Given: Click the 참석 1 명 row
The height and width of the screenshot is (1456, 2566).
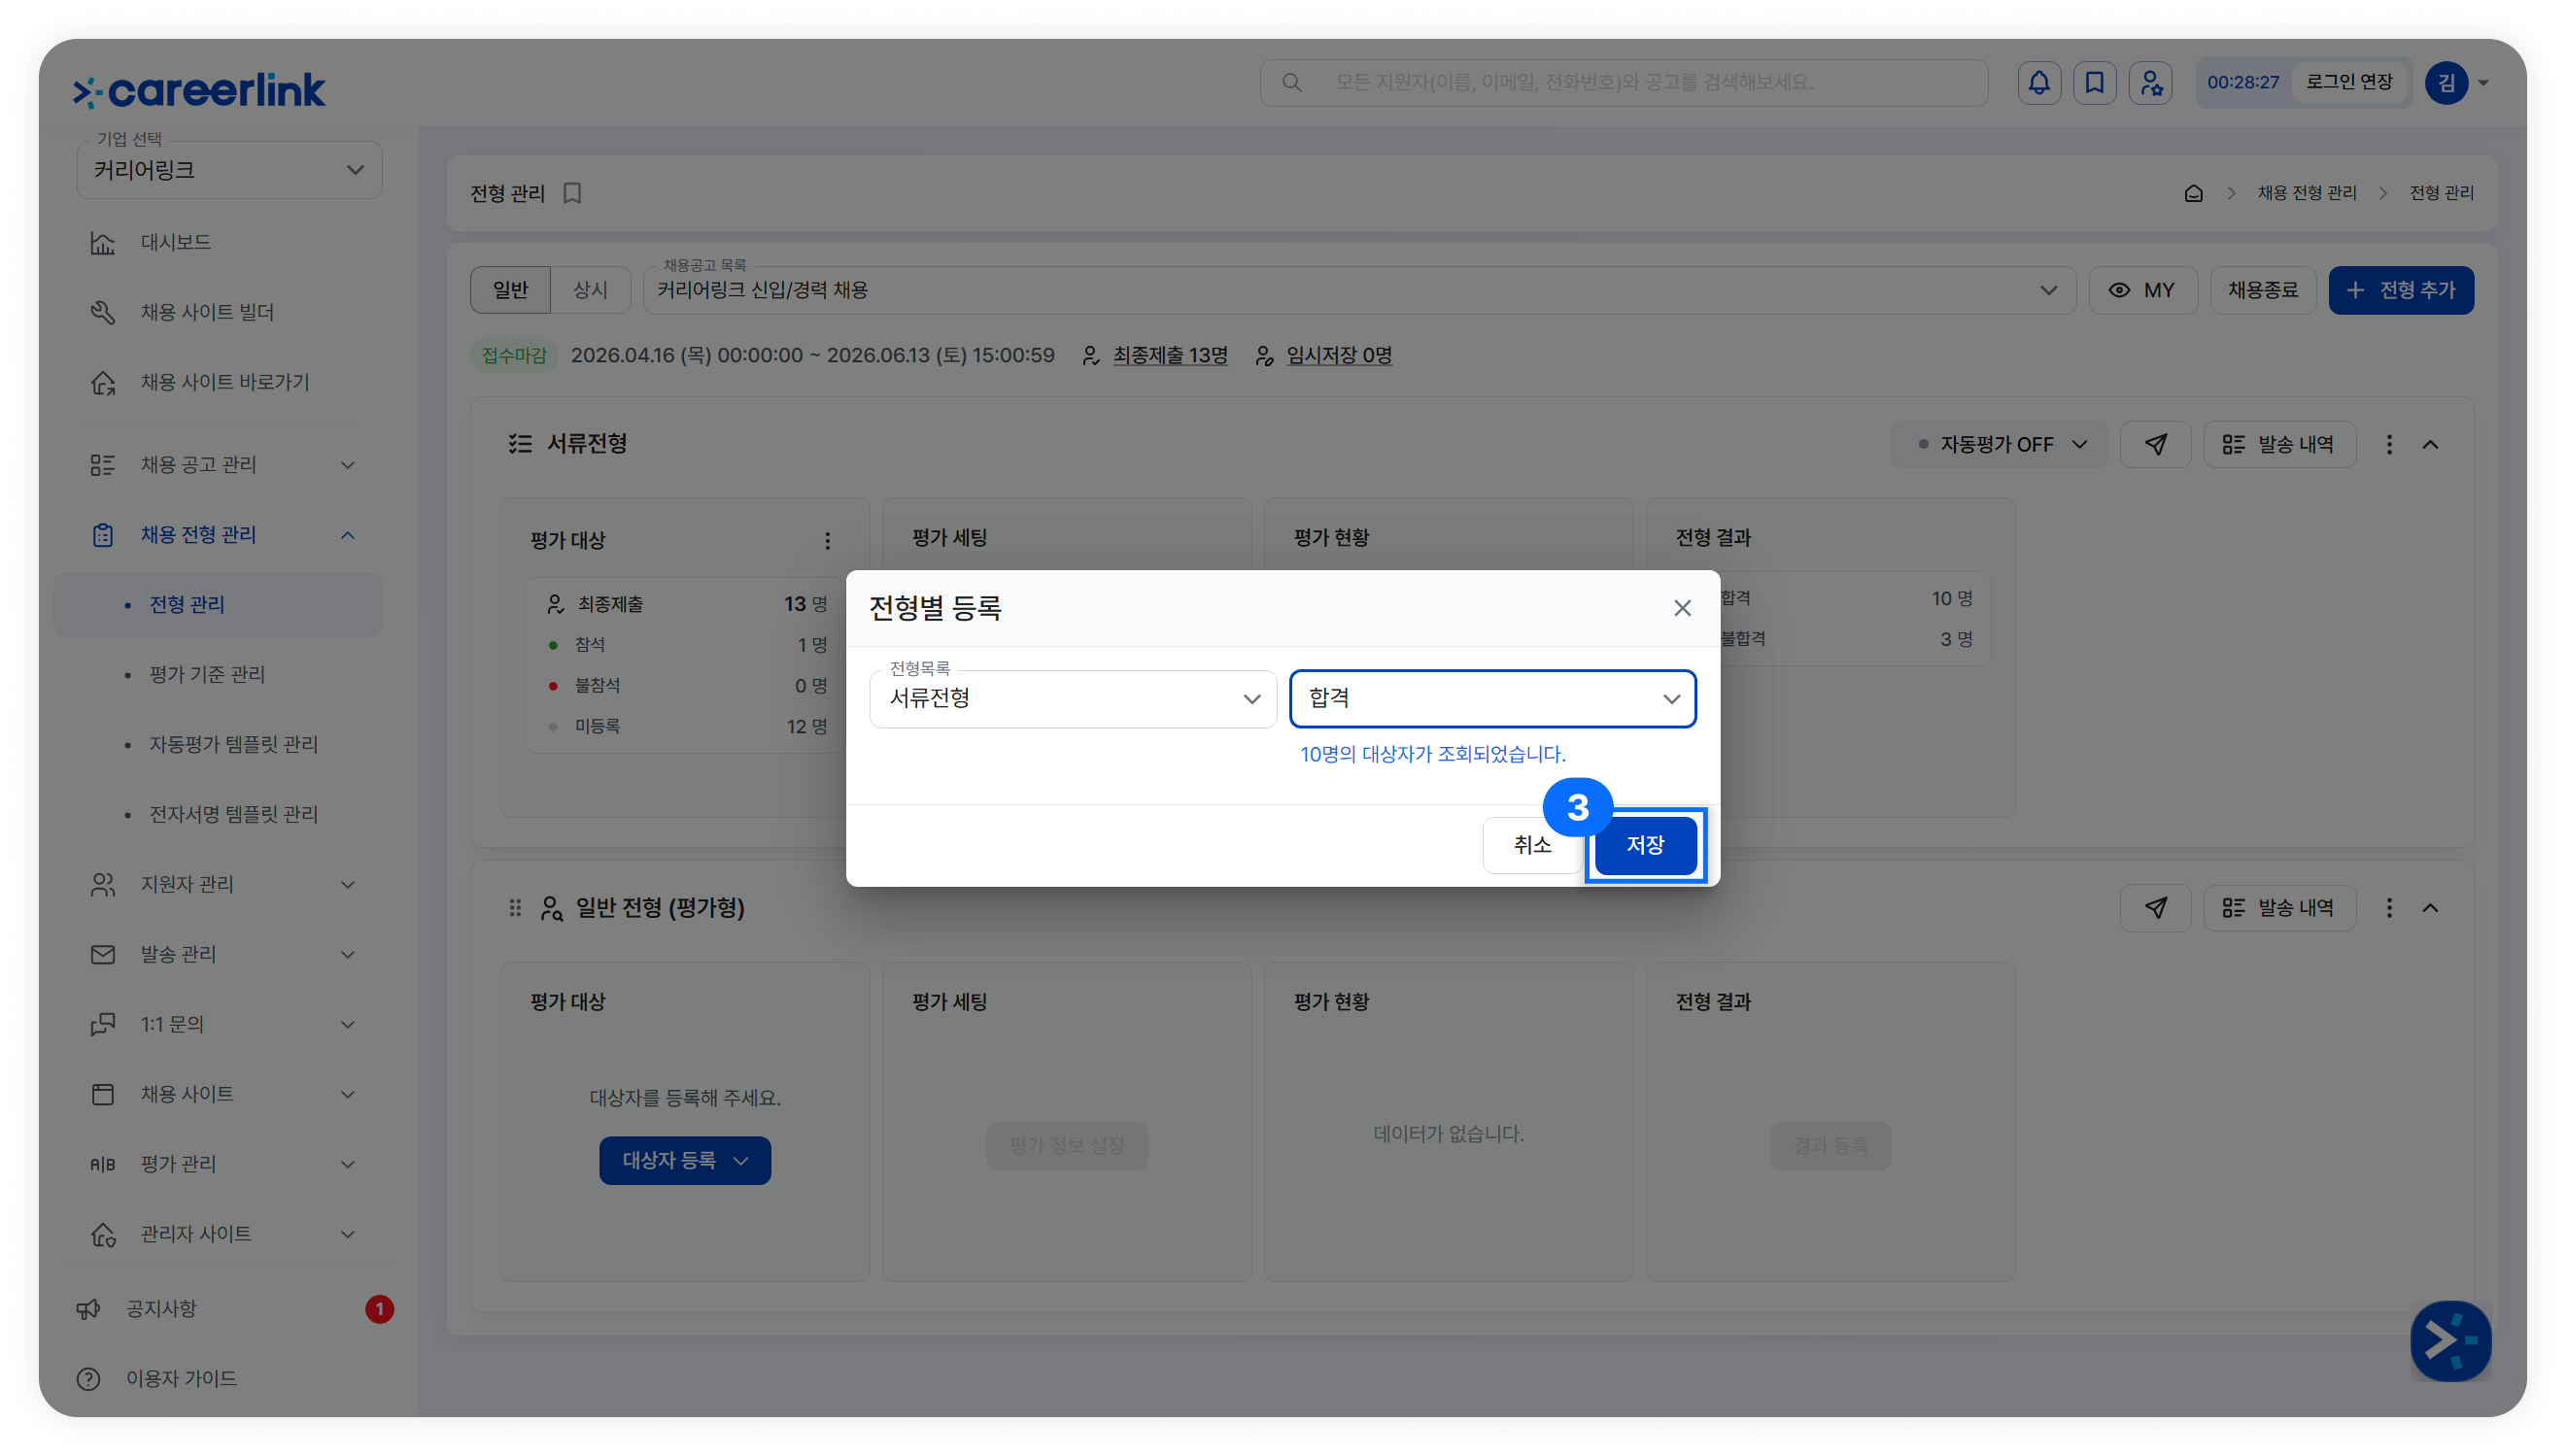Looking at the screenshot, I should (x=687, y=645).
